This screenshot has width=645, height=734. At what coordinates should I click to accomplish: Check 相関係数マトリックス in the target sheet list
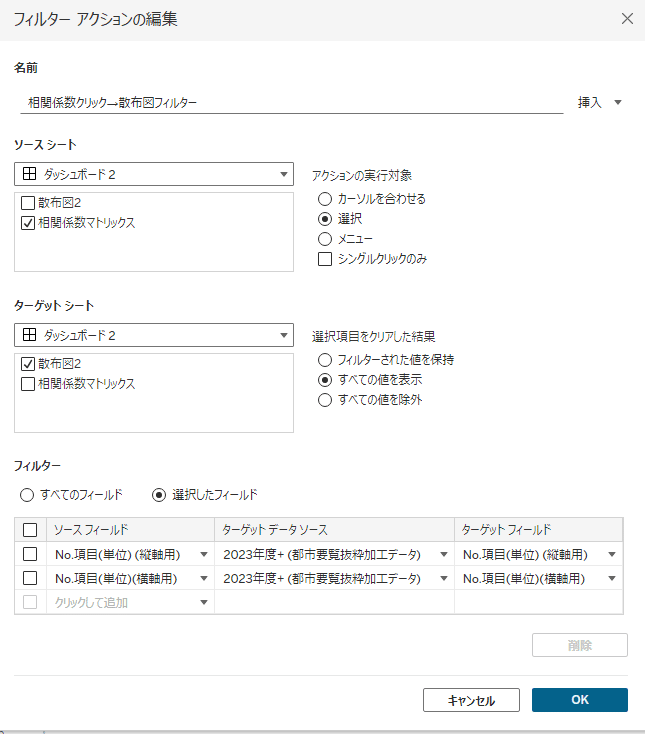[28, 384]
